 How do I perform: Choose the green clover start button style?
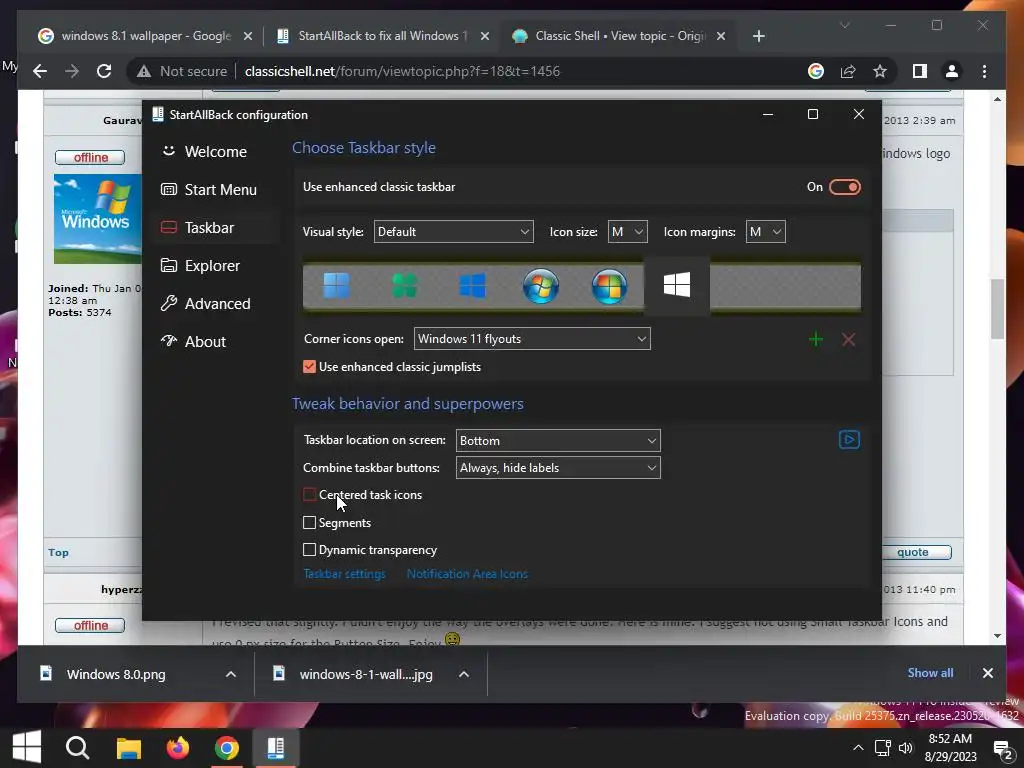pyautogui.click(x=404, y=286)
